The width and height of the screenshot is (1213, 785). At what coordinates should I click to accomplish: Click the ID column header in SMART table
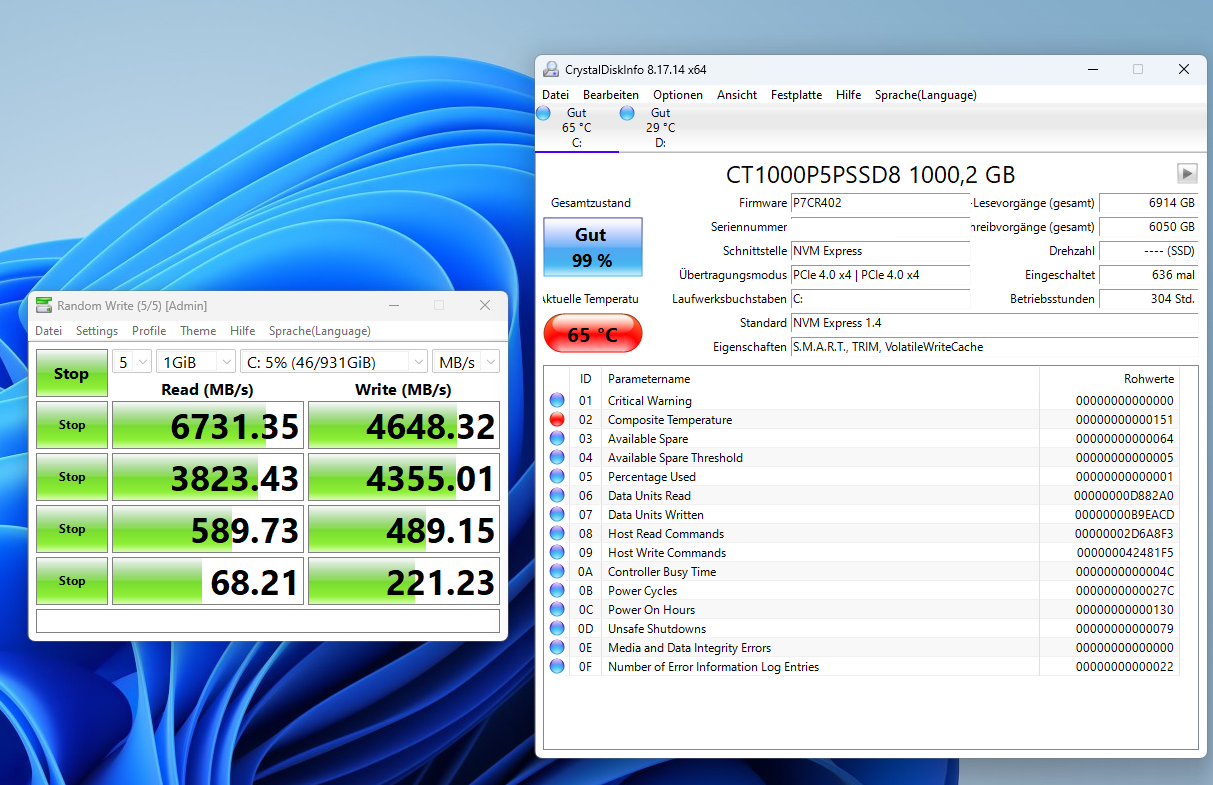pos(585,379)
